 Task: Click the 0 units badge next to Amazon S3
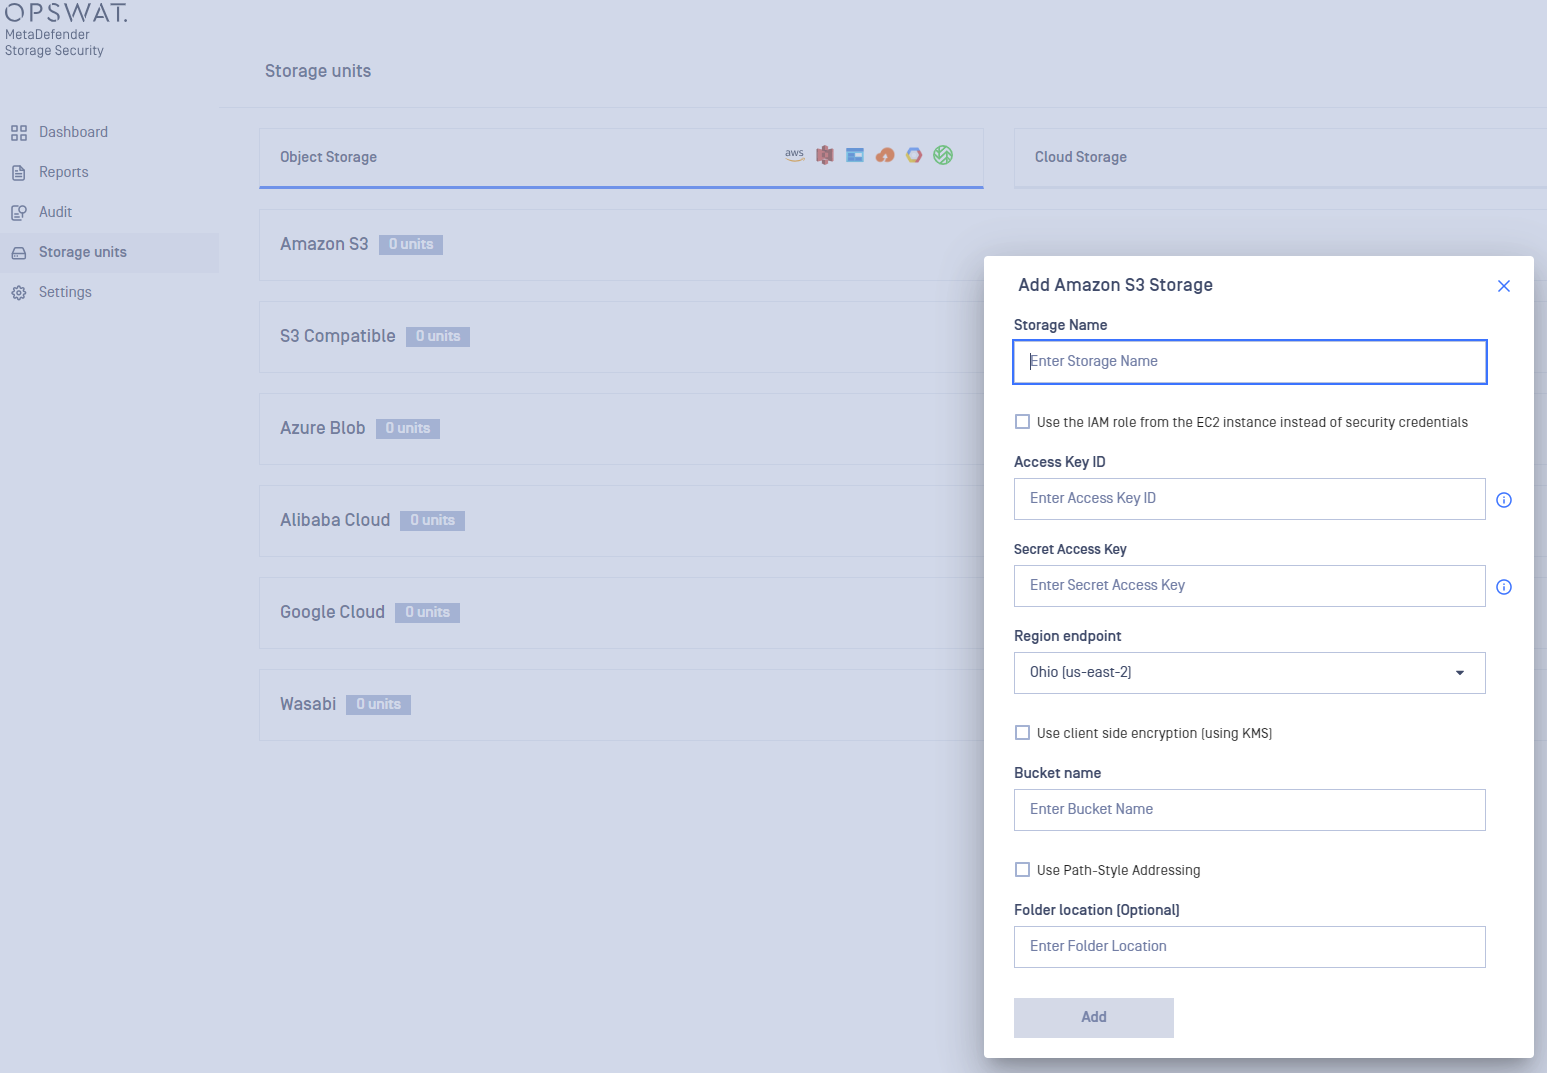[x=411, y=245]
